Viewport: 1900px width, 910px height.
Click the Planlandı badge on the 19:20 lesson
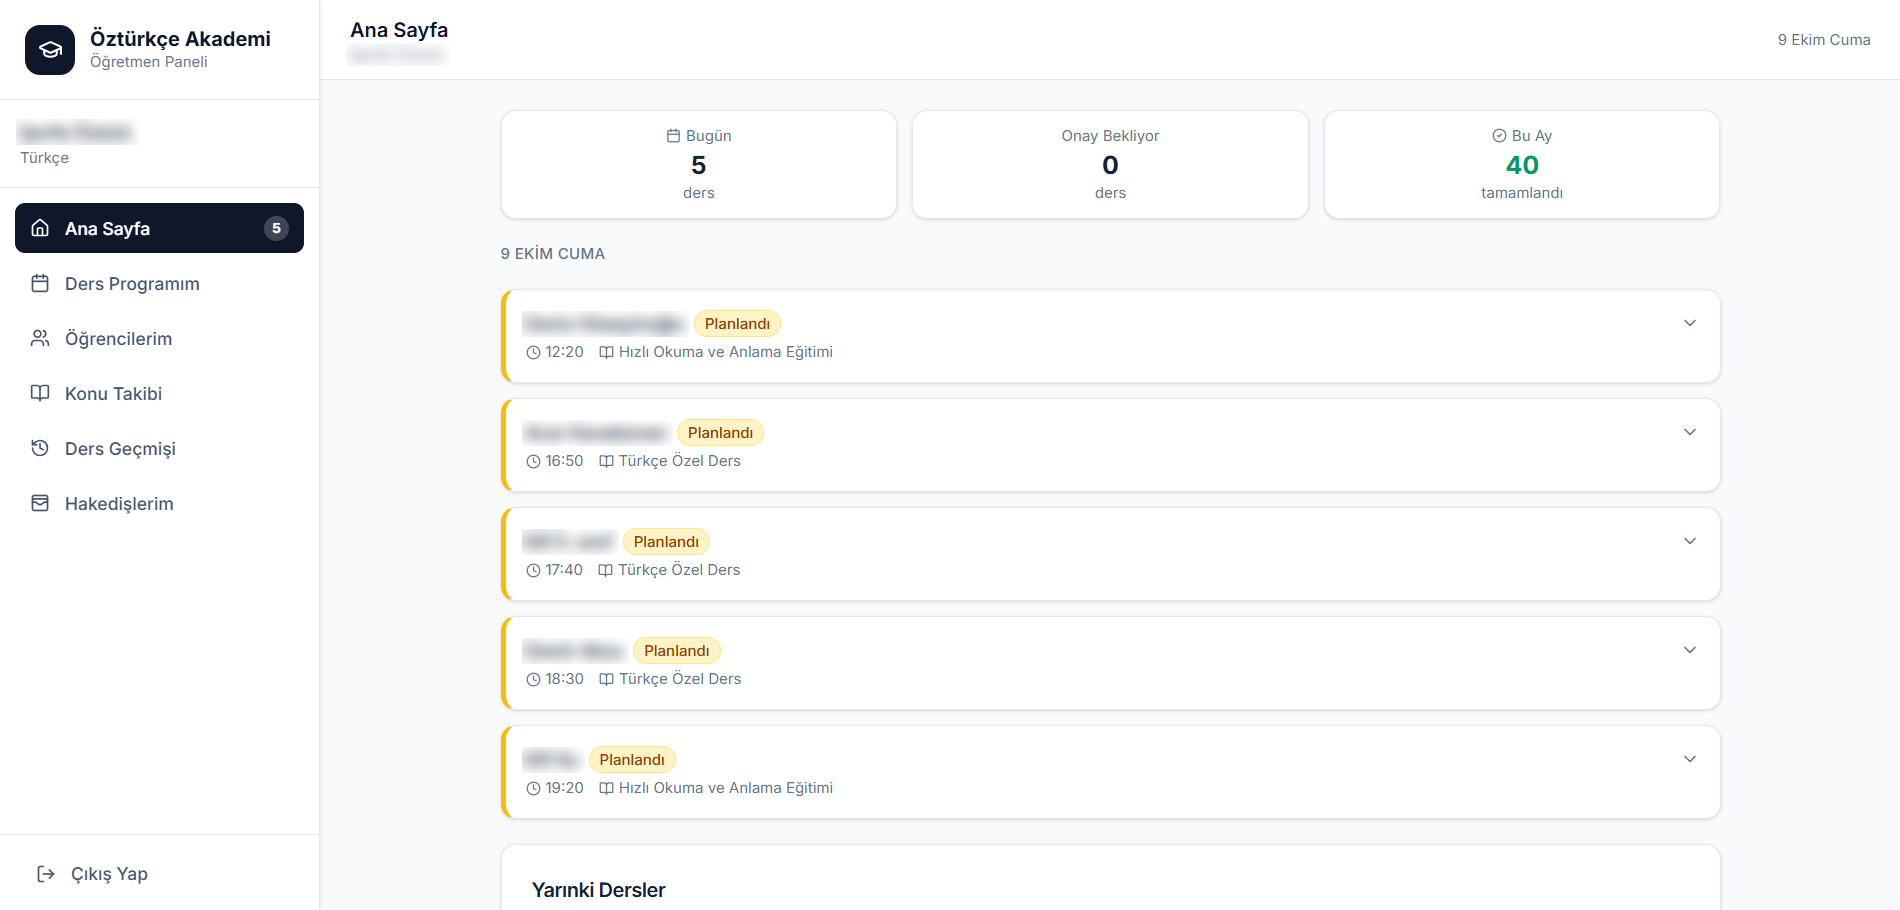pyautogui.click(x=632, y=759)
